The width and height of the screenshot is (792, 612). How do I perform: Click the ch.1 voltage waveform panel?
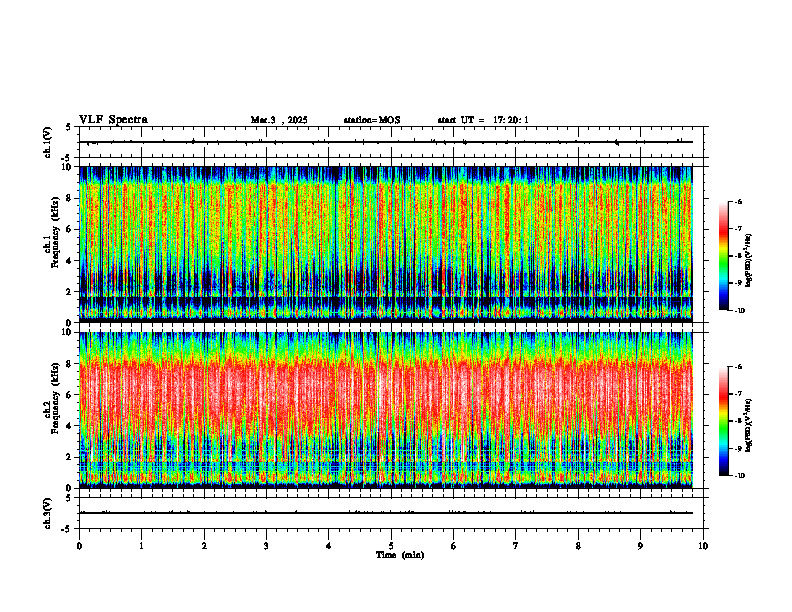(391, 142)
